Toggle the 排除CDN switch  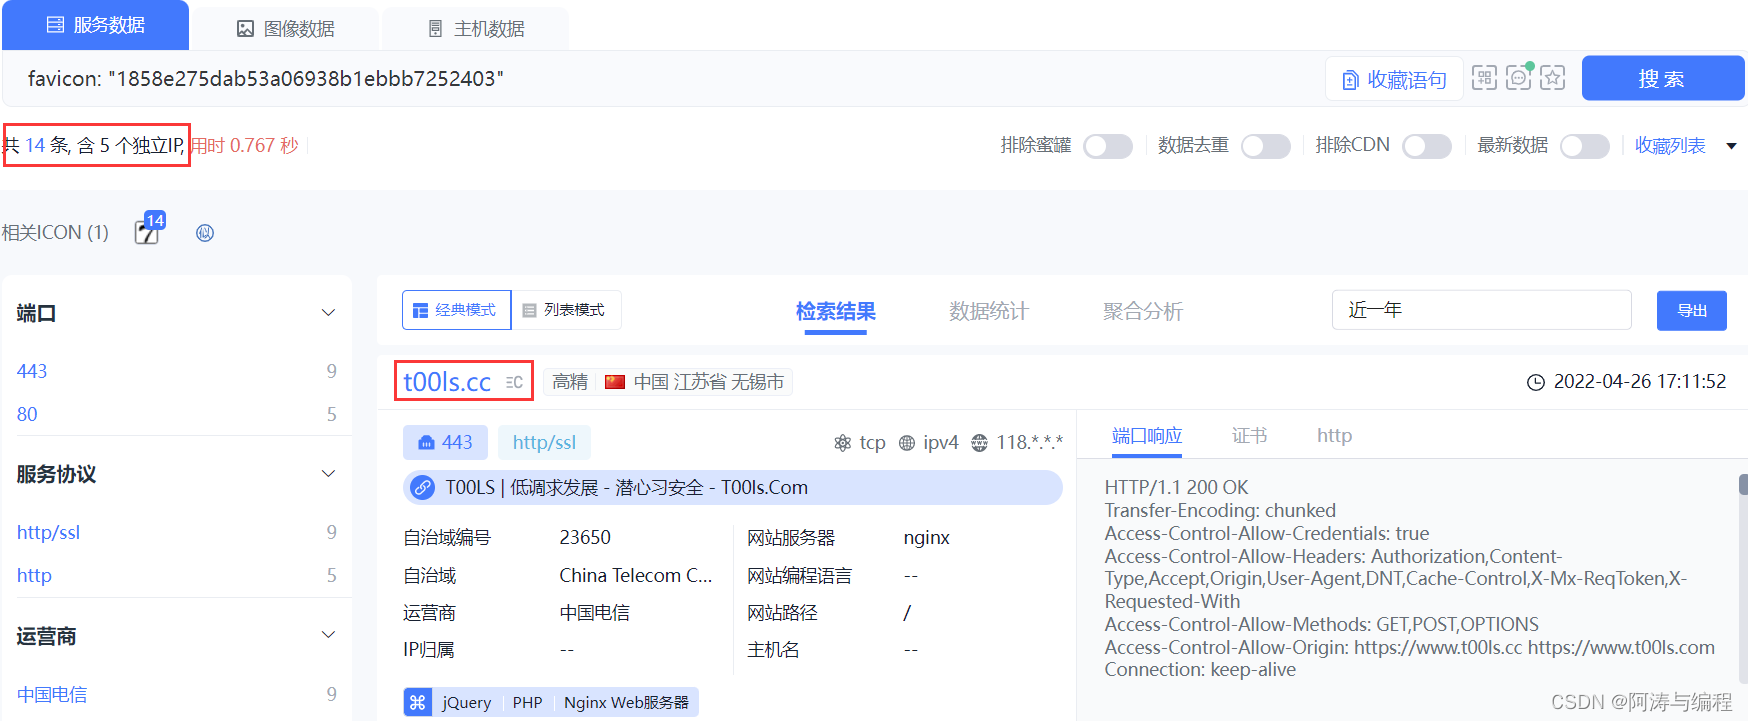[x=1427, y=146]
